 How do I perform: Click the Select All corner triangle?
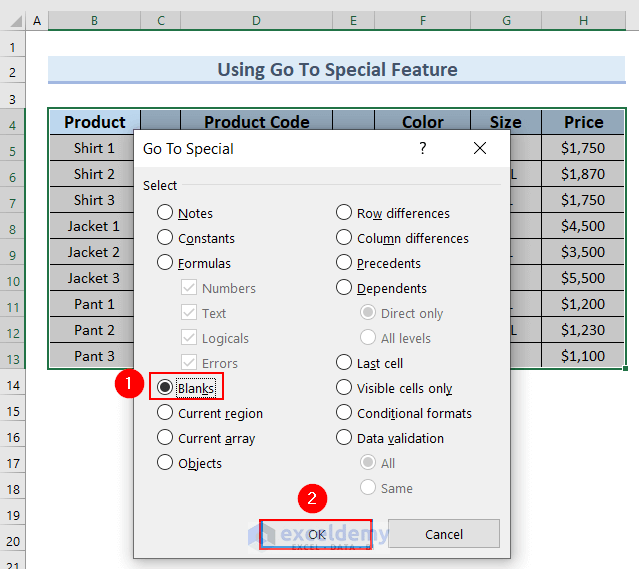click(16, 21)
